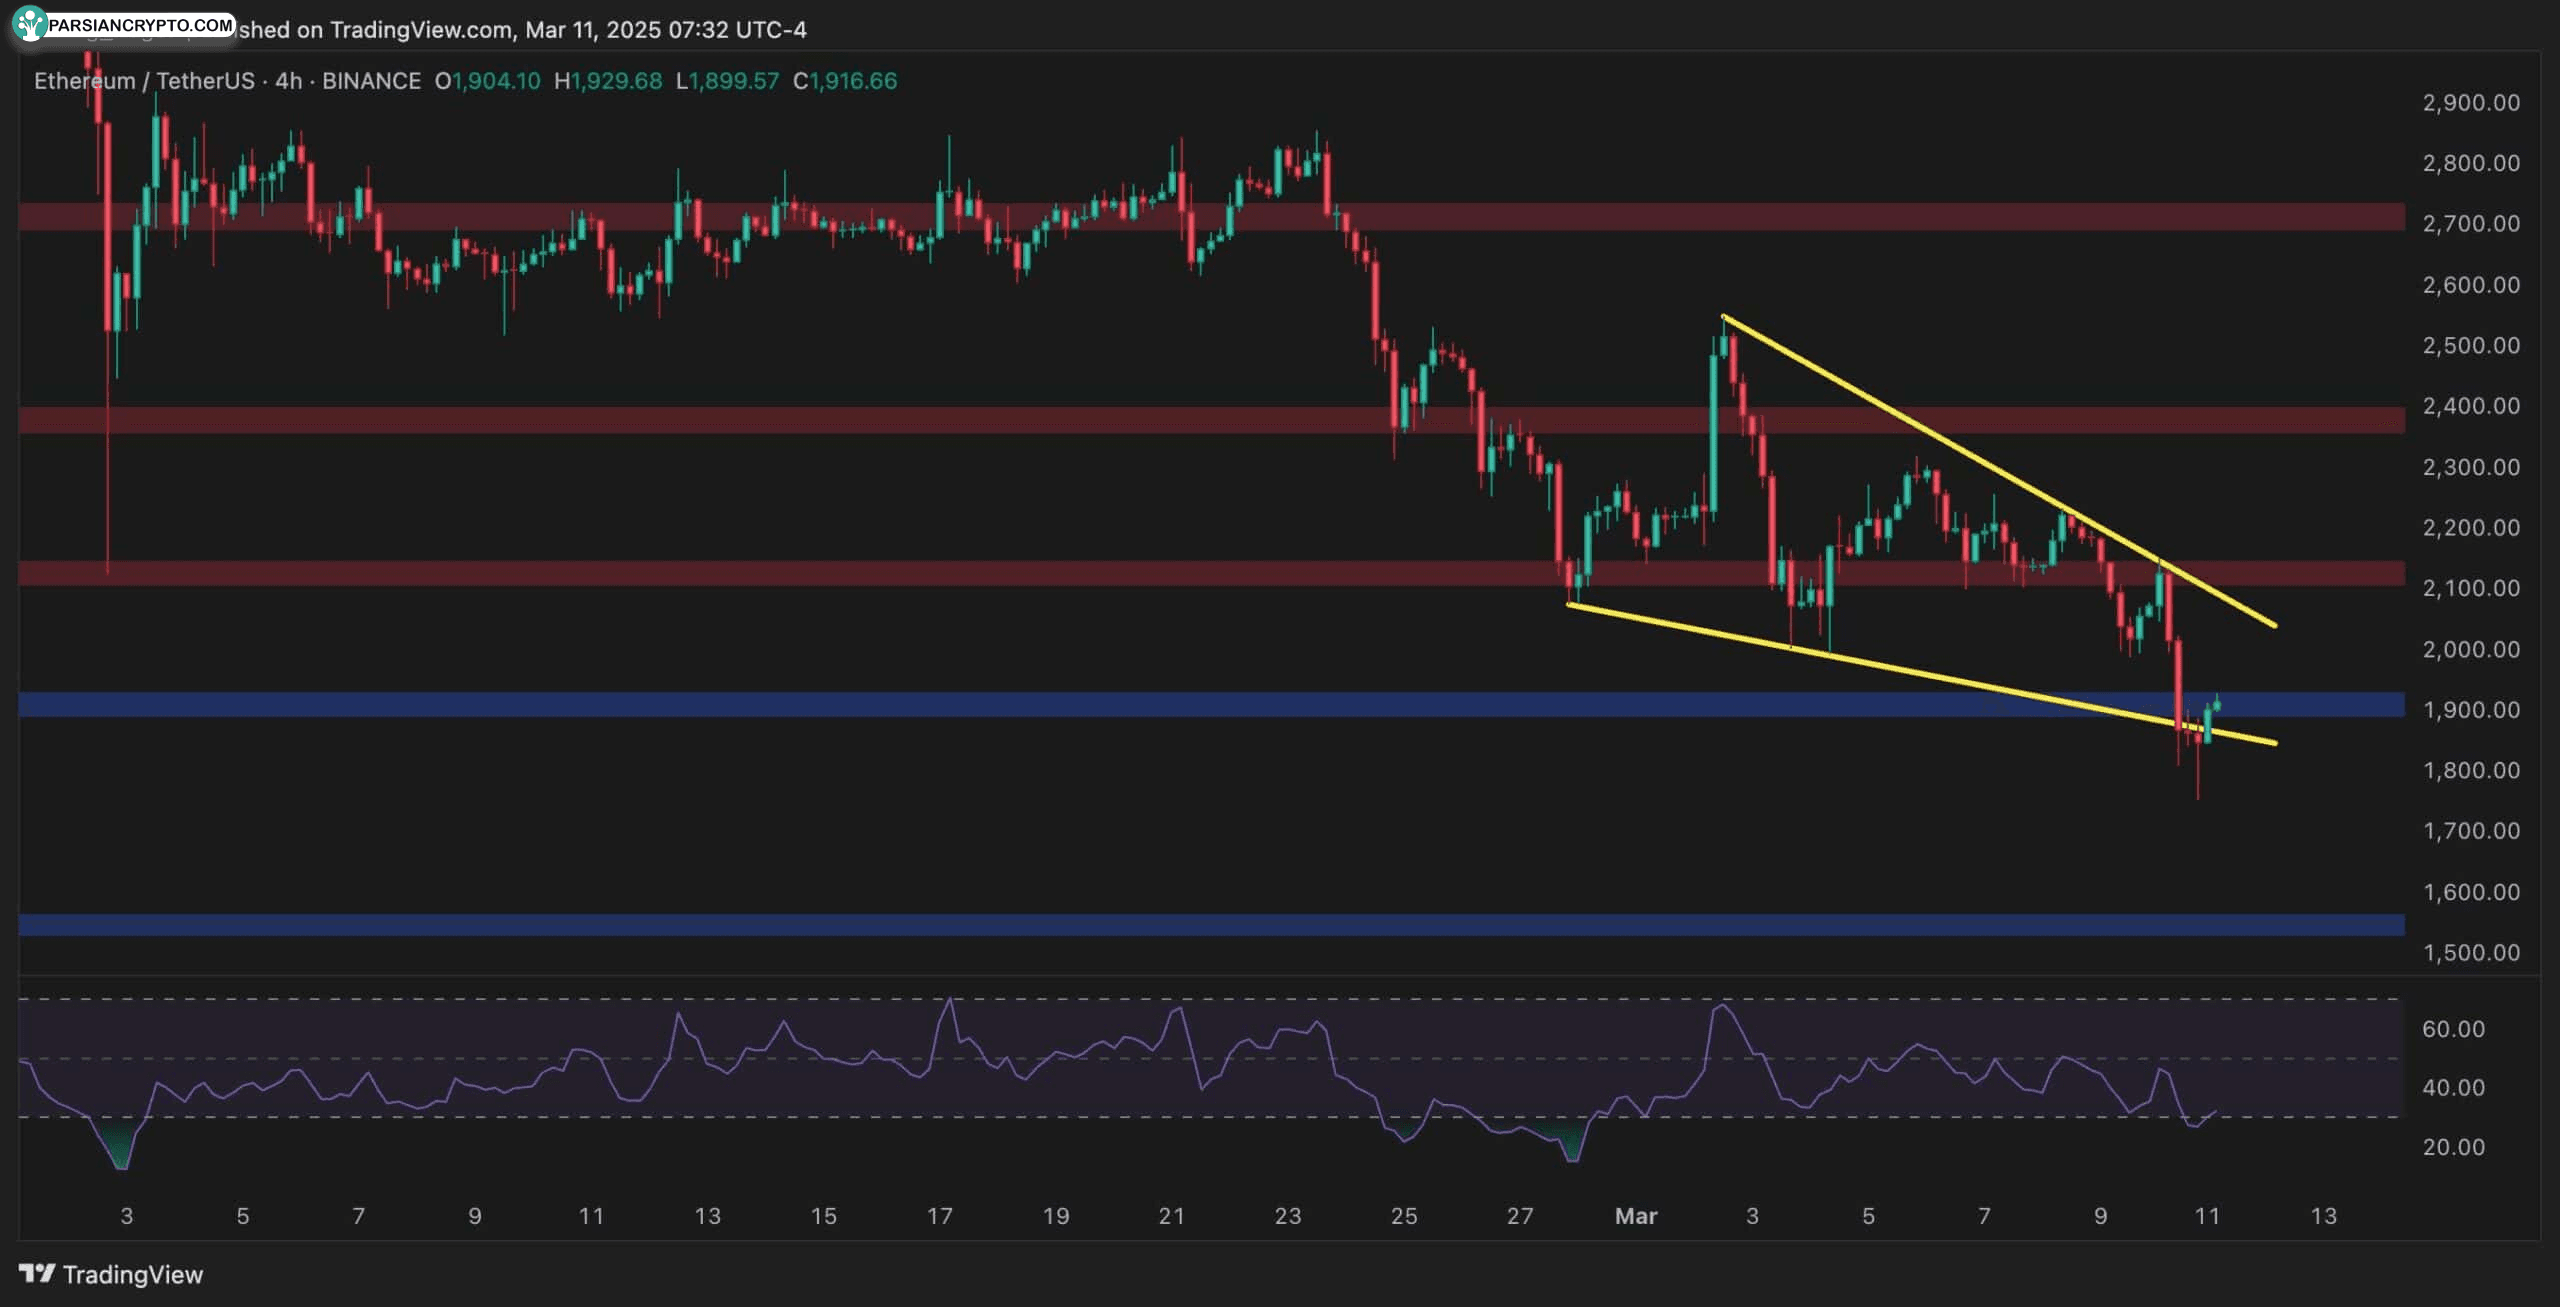Click the Ethereum / TetherUS symbol title
This screenshot has width=2560, height=1307.
(x=144, y=81)
